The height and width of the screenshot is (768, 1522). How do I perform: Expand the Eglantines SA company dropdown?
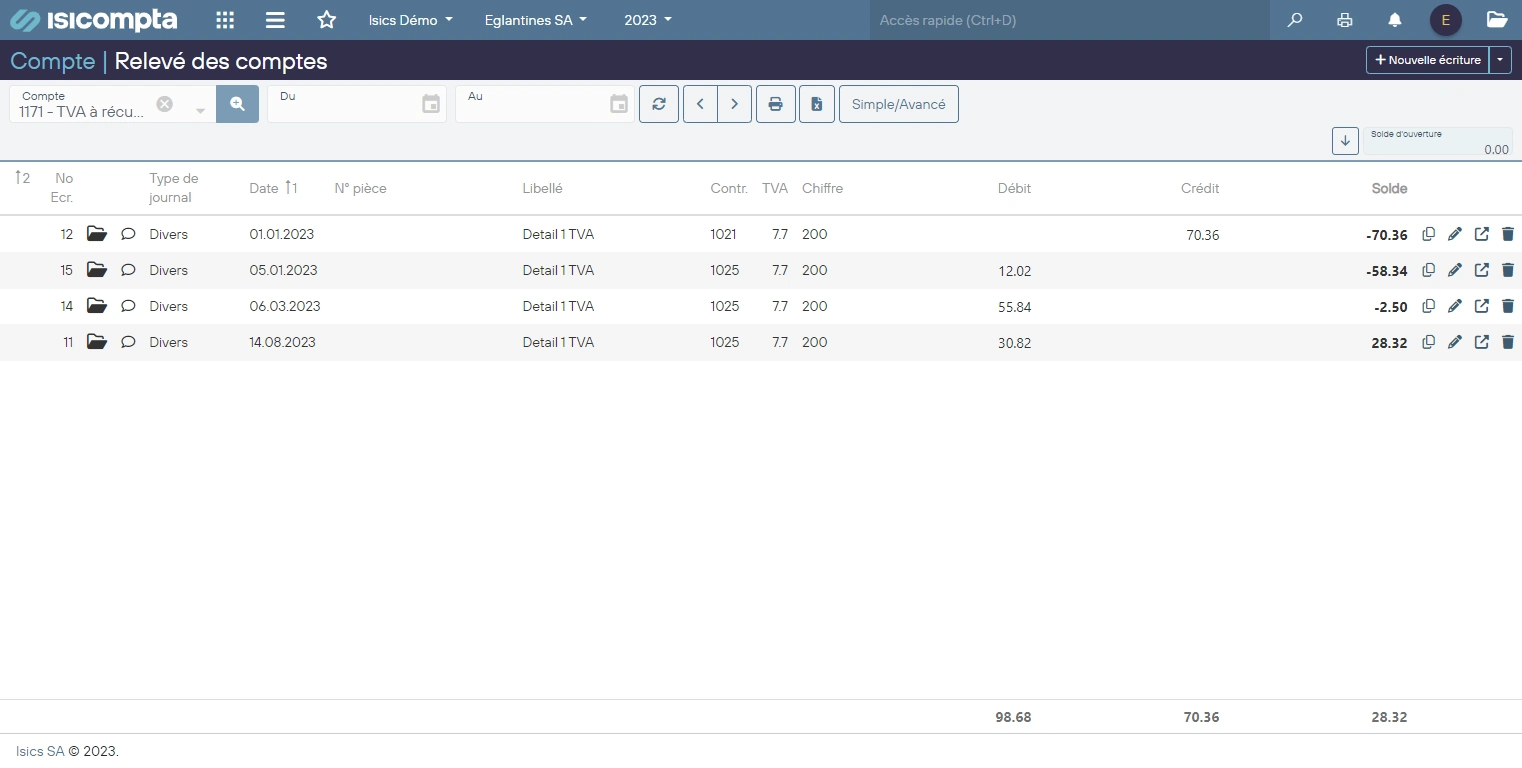(x=535, y=20)
